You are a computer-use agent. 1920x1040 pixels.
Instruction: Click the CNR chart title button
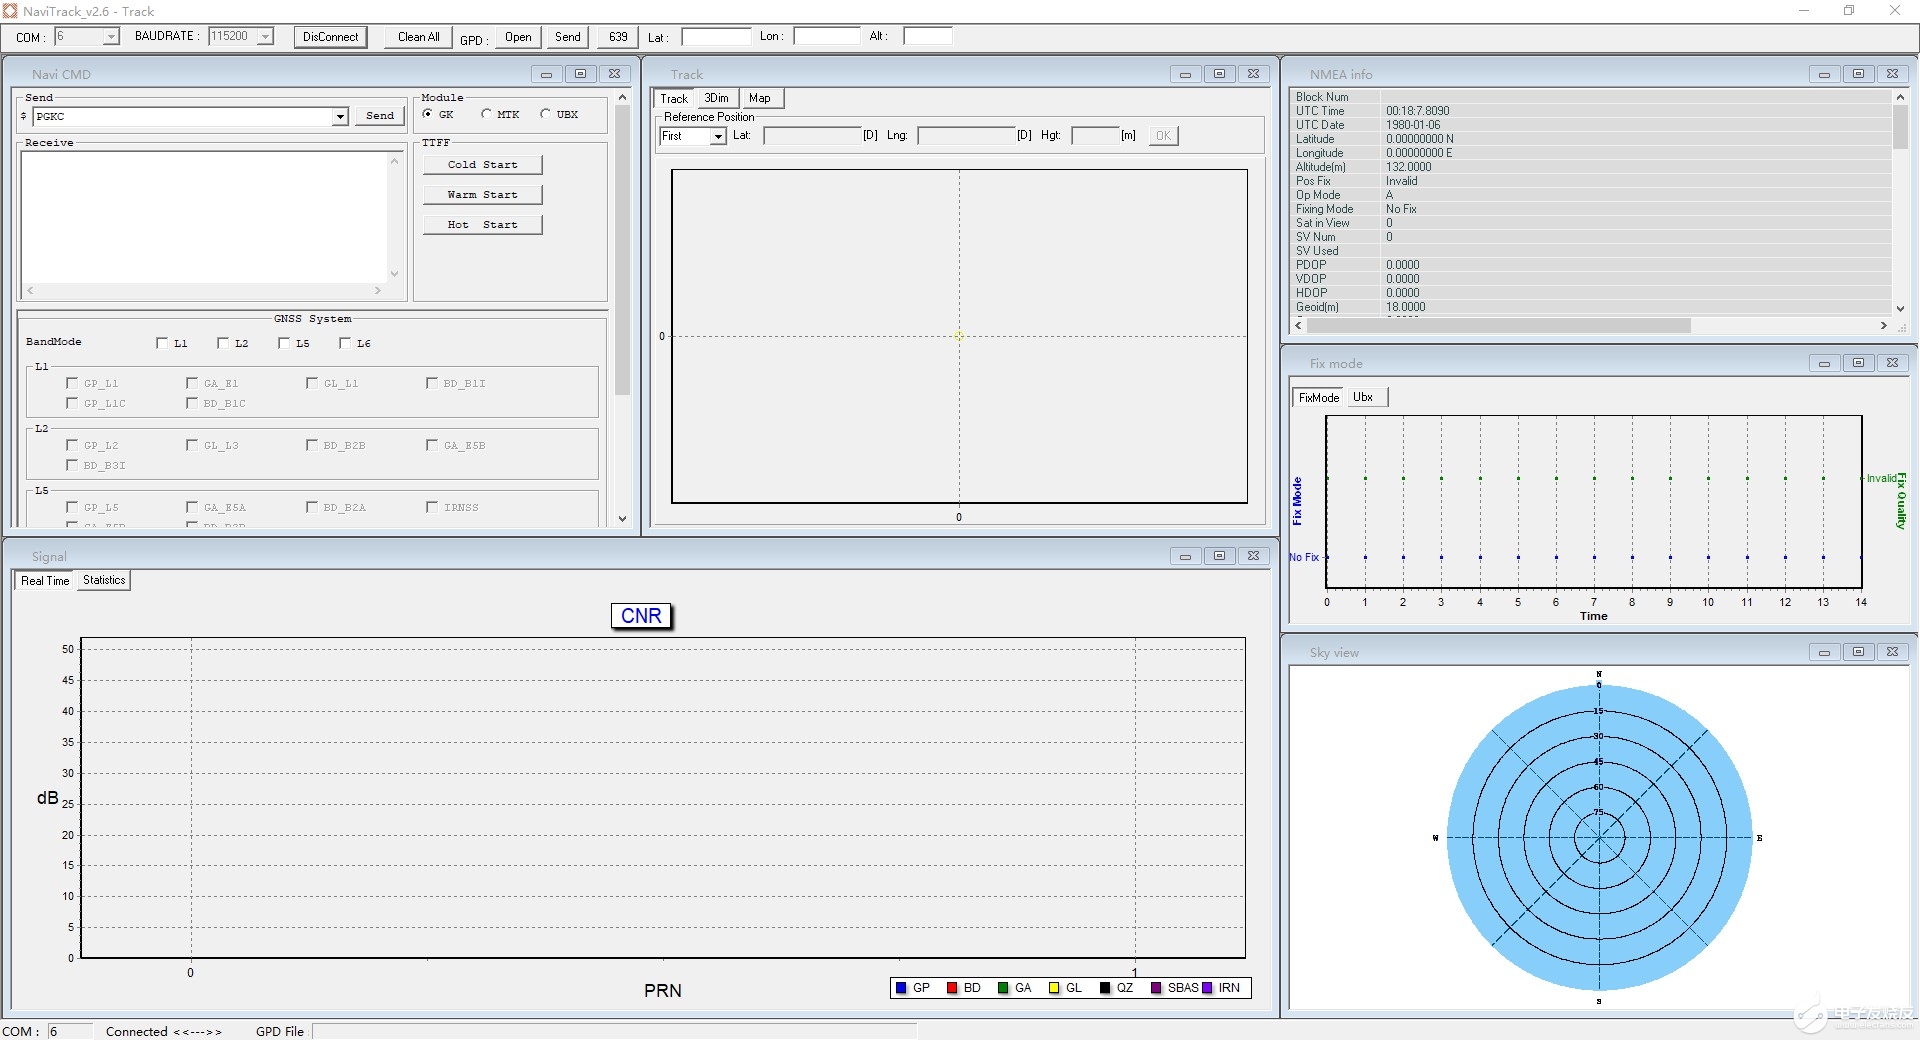point(641,616)
